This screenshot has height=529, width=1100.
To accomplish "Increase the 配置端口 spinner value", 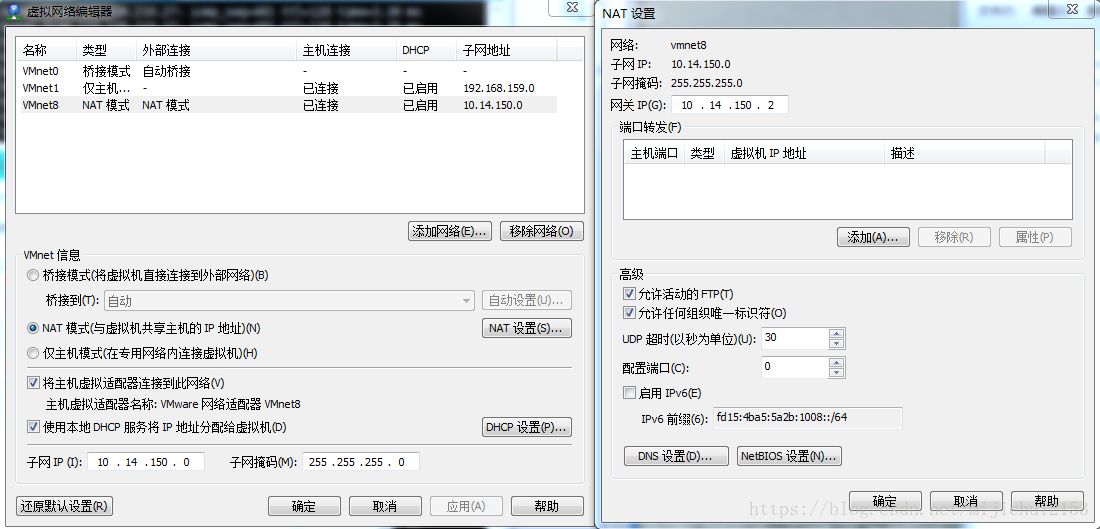I will click(836, 362).
